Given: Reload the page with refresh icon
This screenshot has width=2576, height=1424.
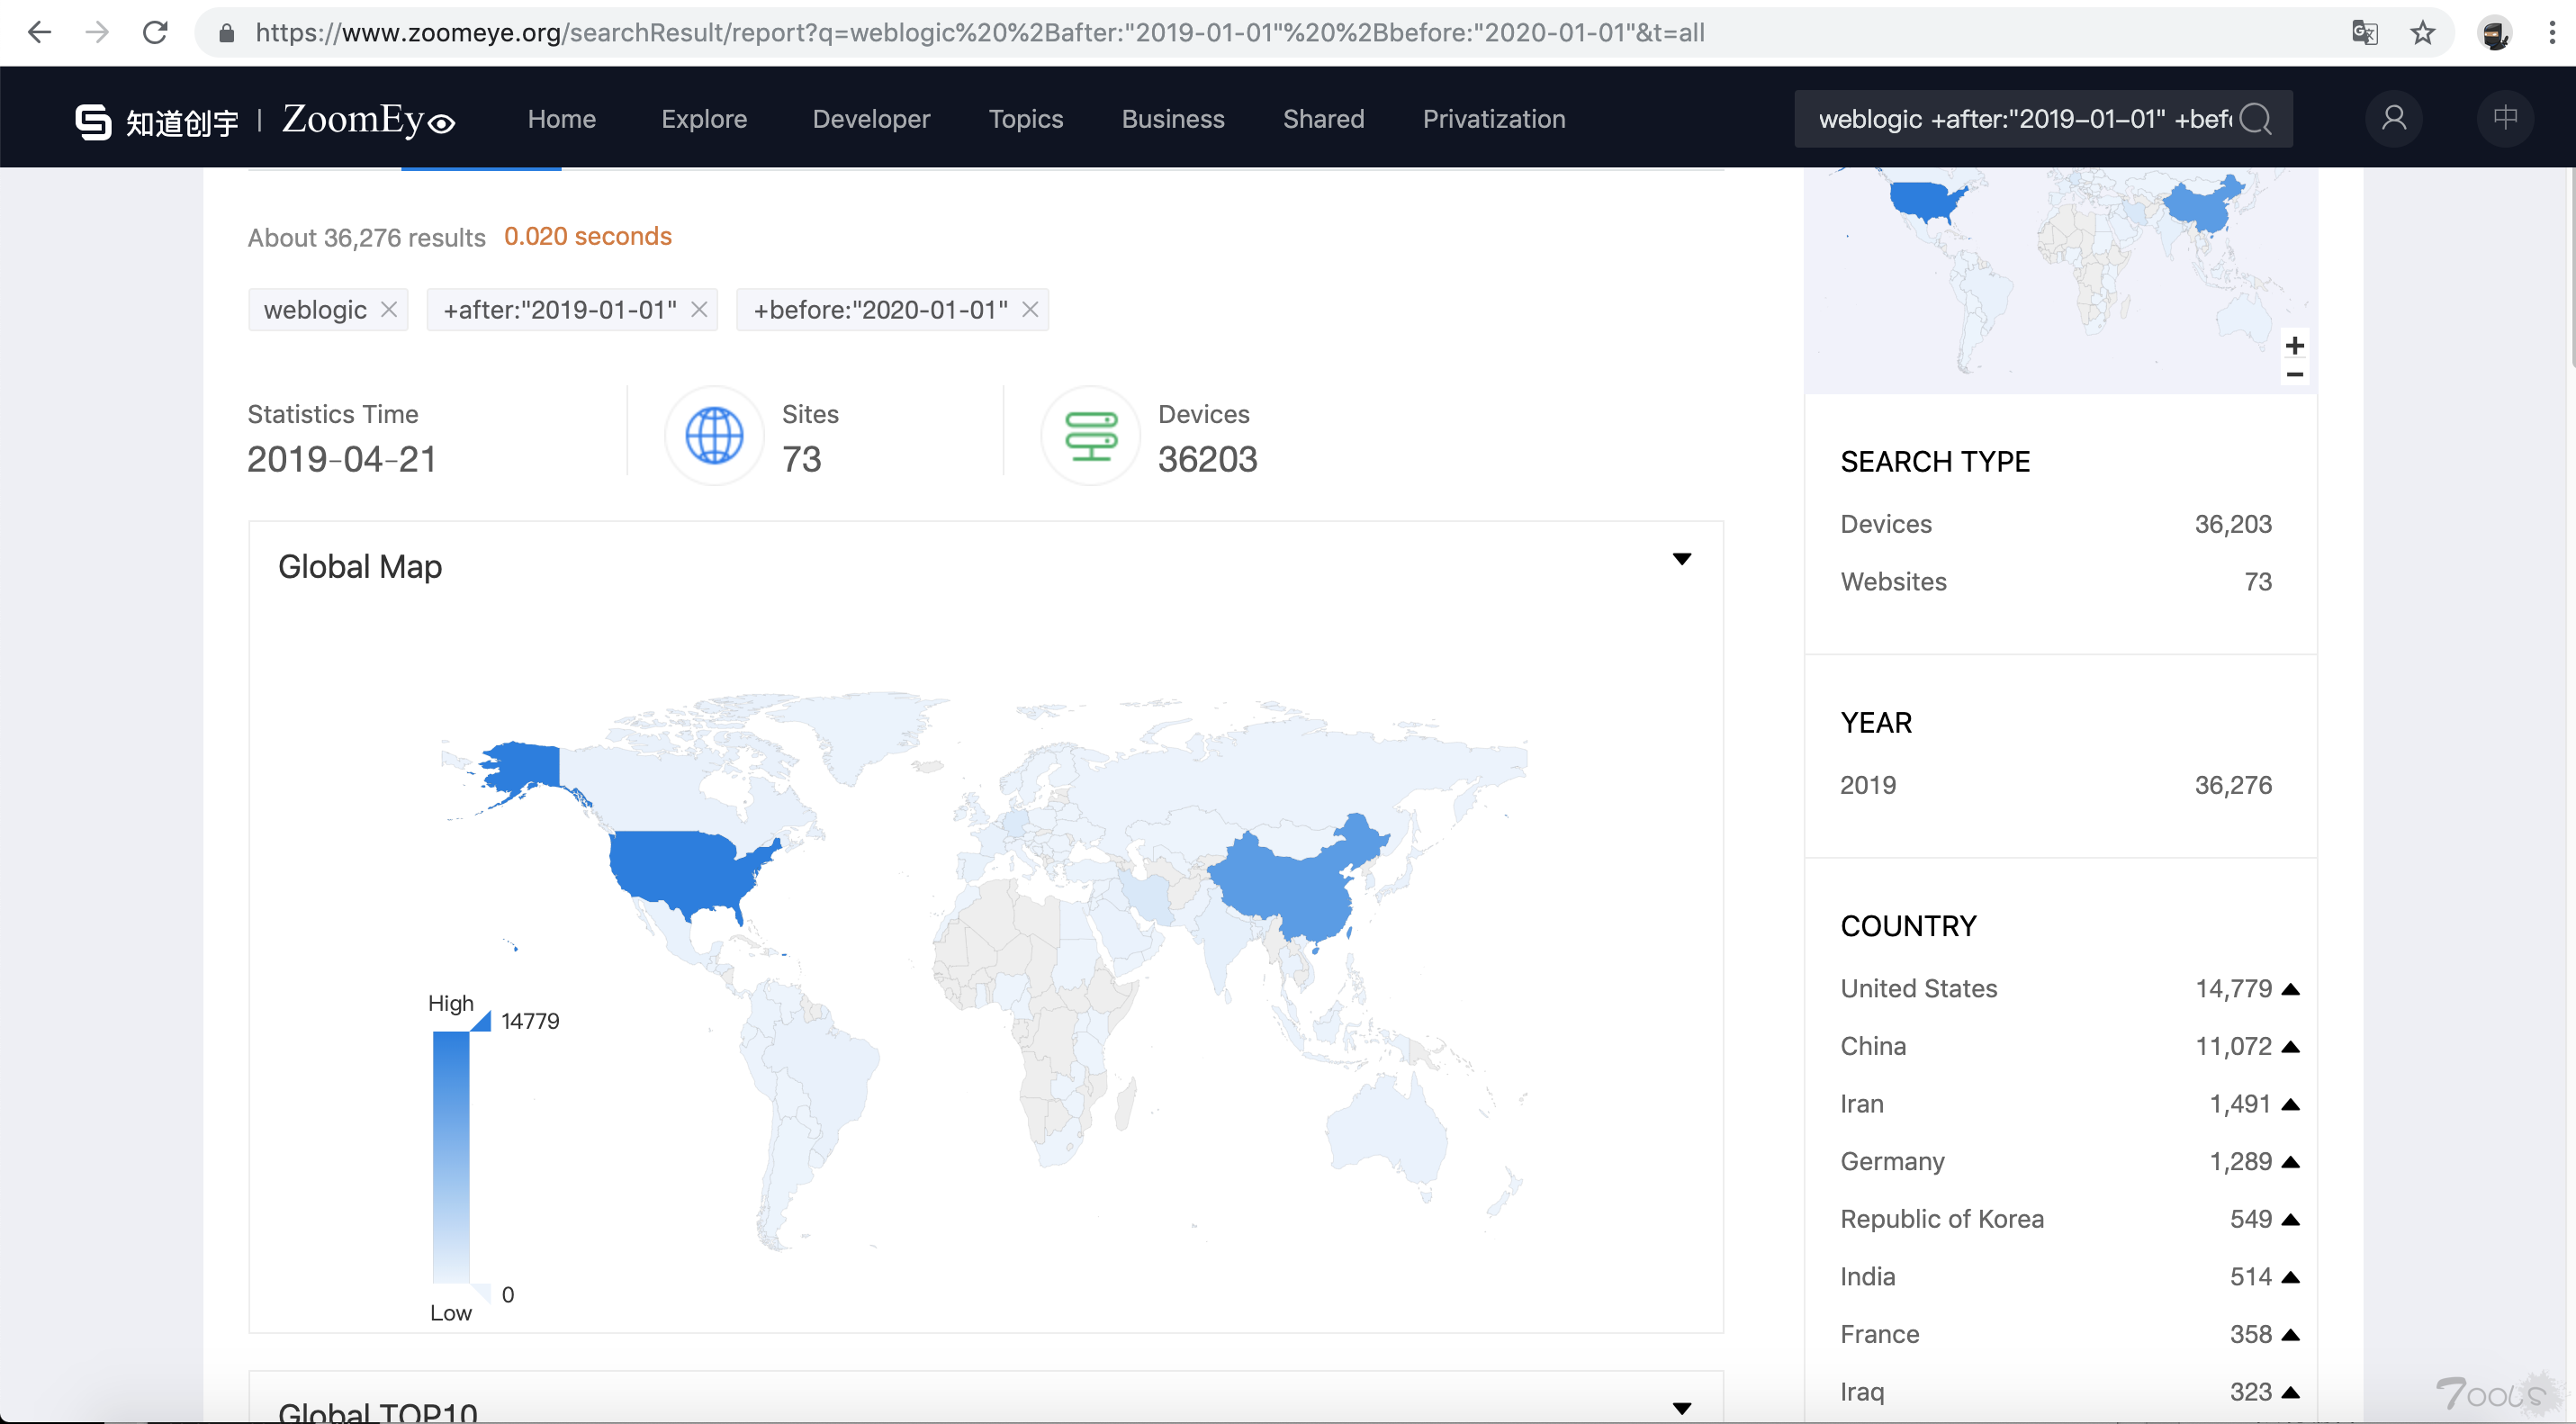Looking at the screenshot, I should coord(155,33).
